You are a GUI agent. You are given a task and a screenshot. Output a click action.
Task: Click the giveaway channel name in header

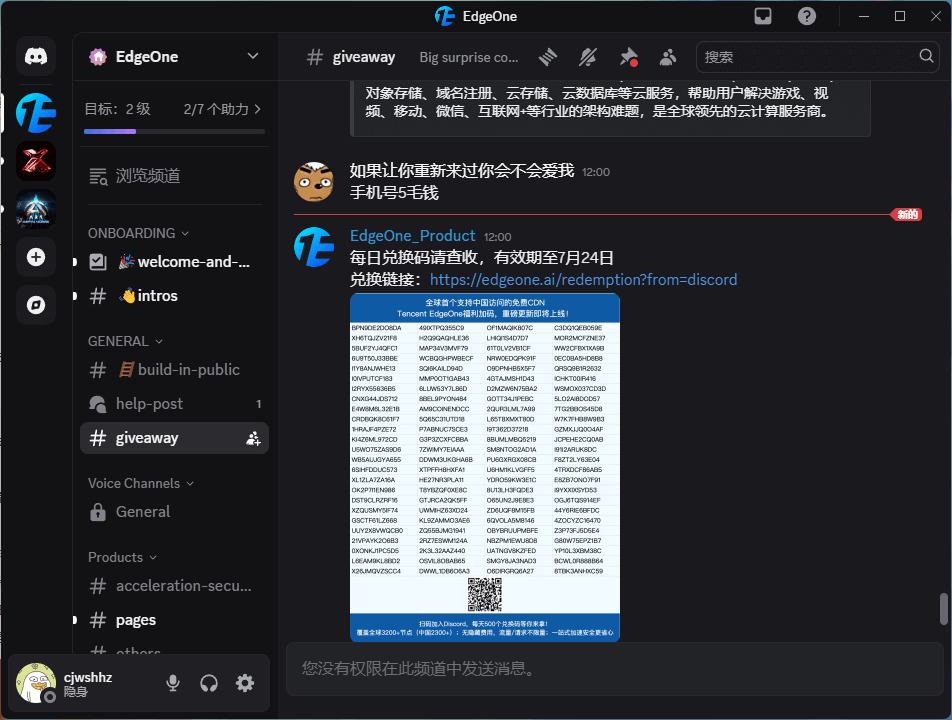coord(364,57)
